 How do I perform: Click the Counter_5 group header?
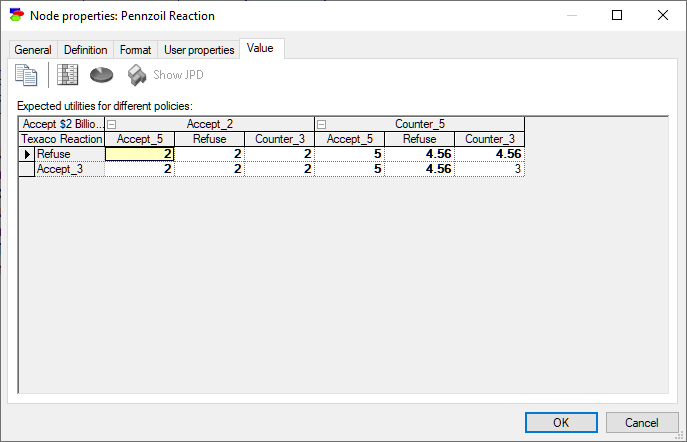[x=420, y=124]
